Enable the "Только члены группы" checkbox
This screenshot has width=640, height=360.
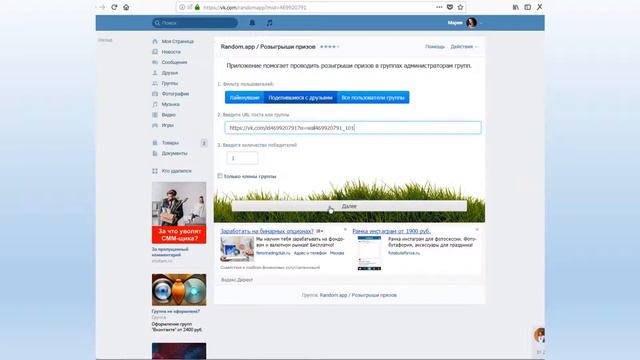pyautogui.click(x=220, y=176)
